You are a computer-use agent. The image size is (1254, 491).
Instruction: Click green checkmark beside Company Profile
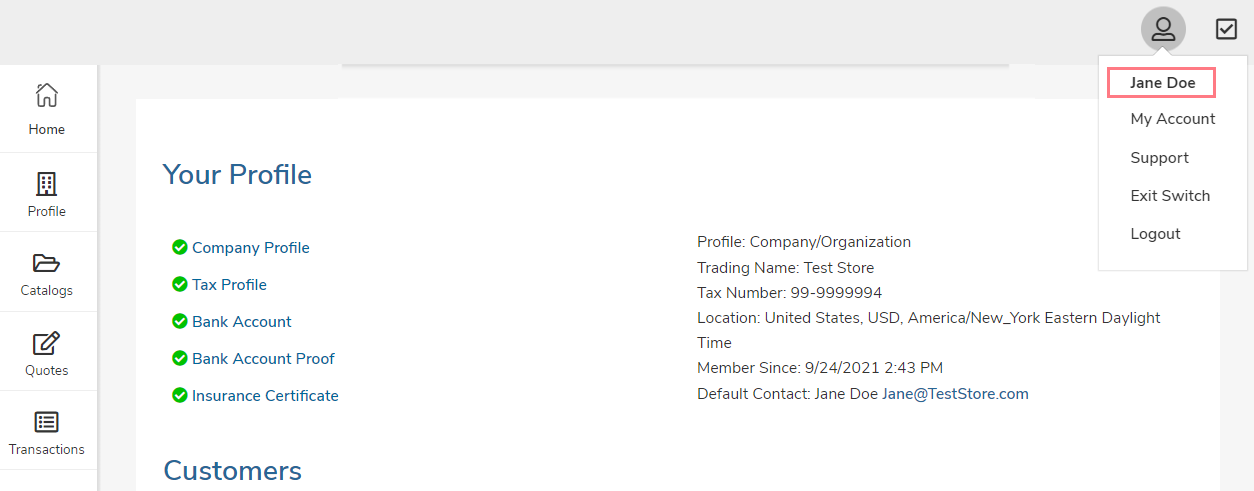click(180, 247)
